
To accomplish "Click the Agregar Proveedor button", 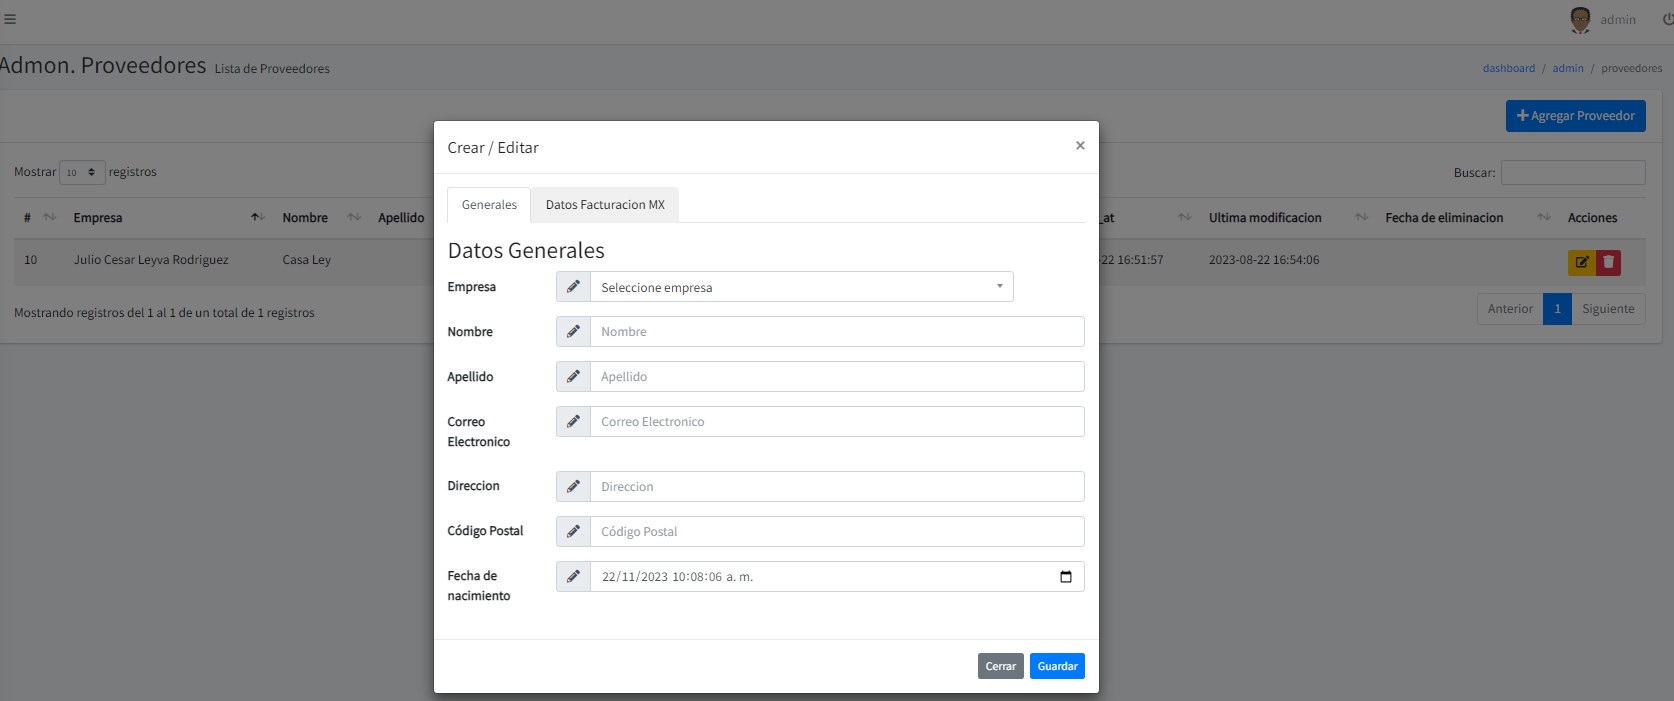I will [1575, 116].
